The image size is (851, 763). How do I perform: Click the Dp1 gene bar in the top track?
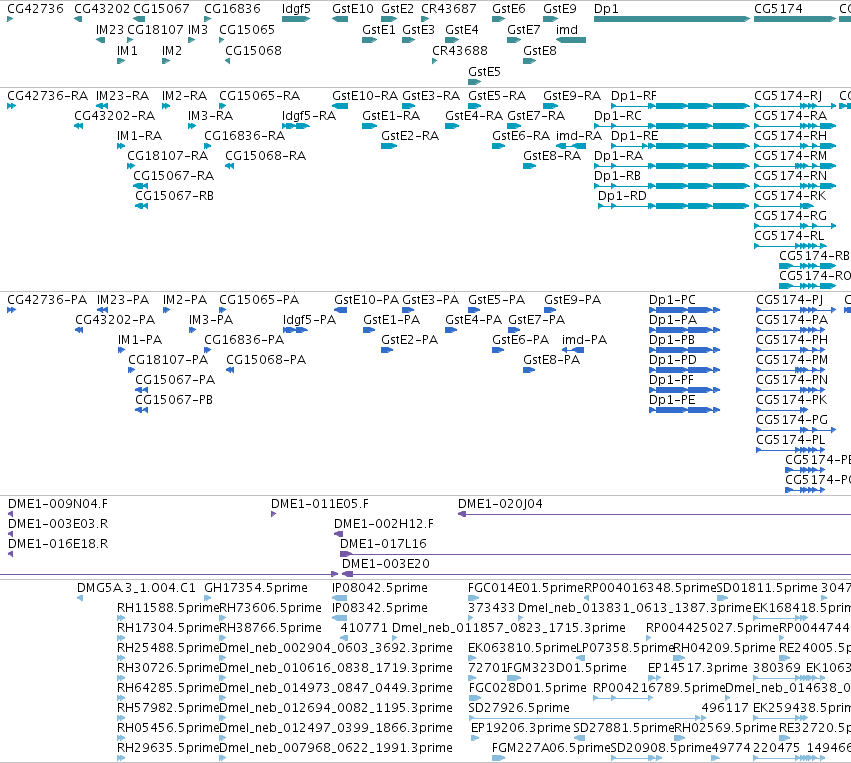coord(672,19)
